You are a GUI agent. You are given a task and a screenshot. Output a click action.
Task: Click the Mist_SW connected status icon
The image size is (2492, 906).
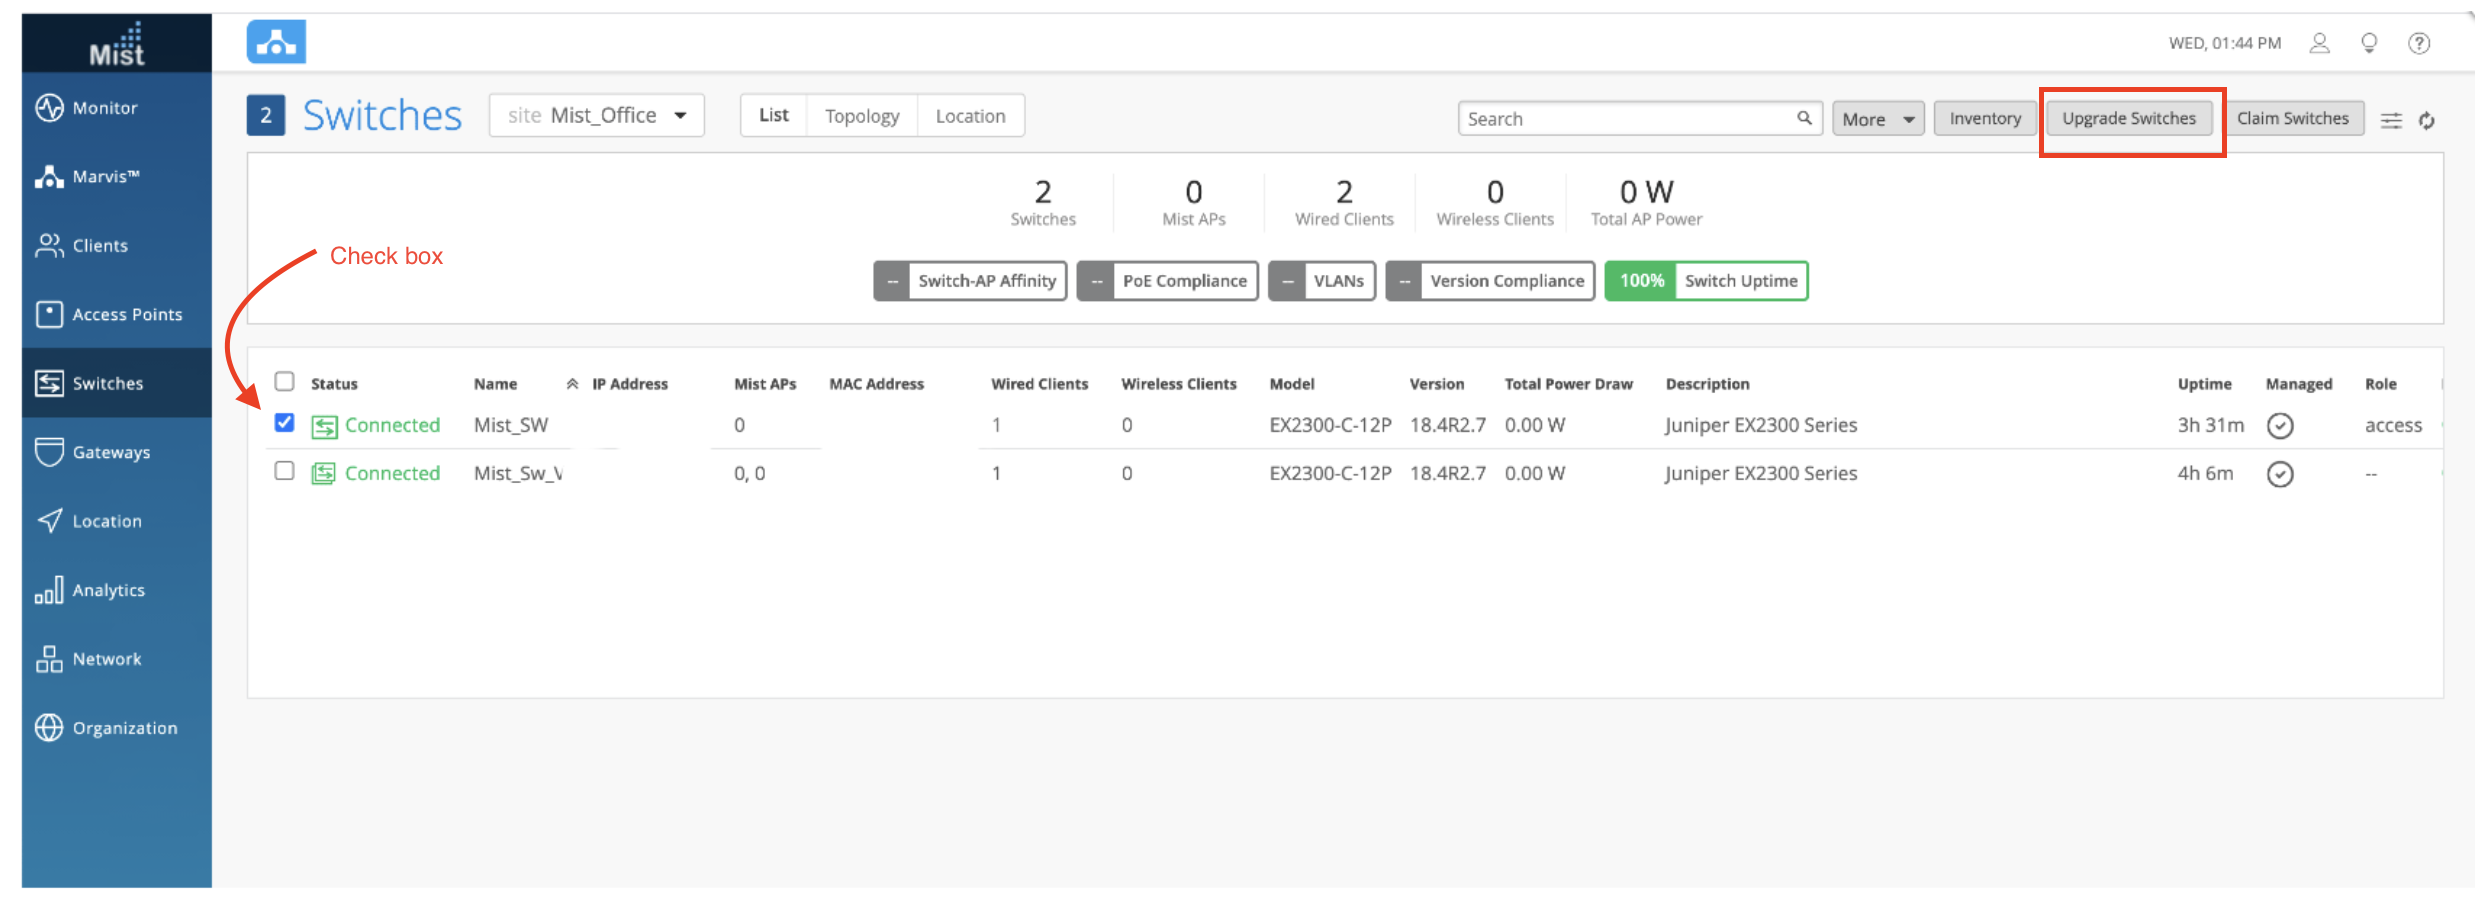tap(324, 427)
